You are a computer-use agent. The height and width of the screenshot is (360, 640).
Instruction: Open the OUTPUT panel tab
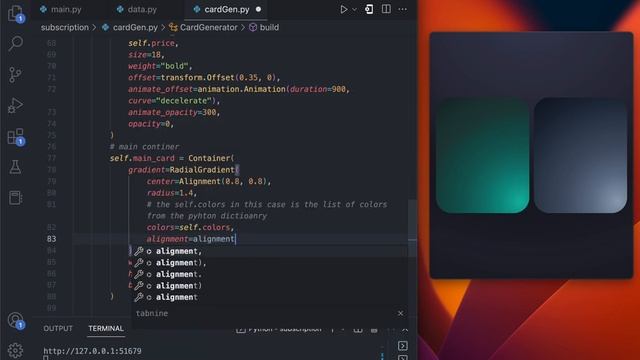click(58, 328)
